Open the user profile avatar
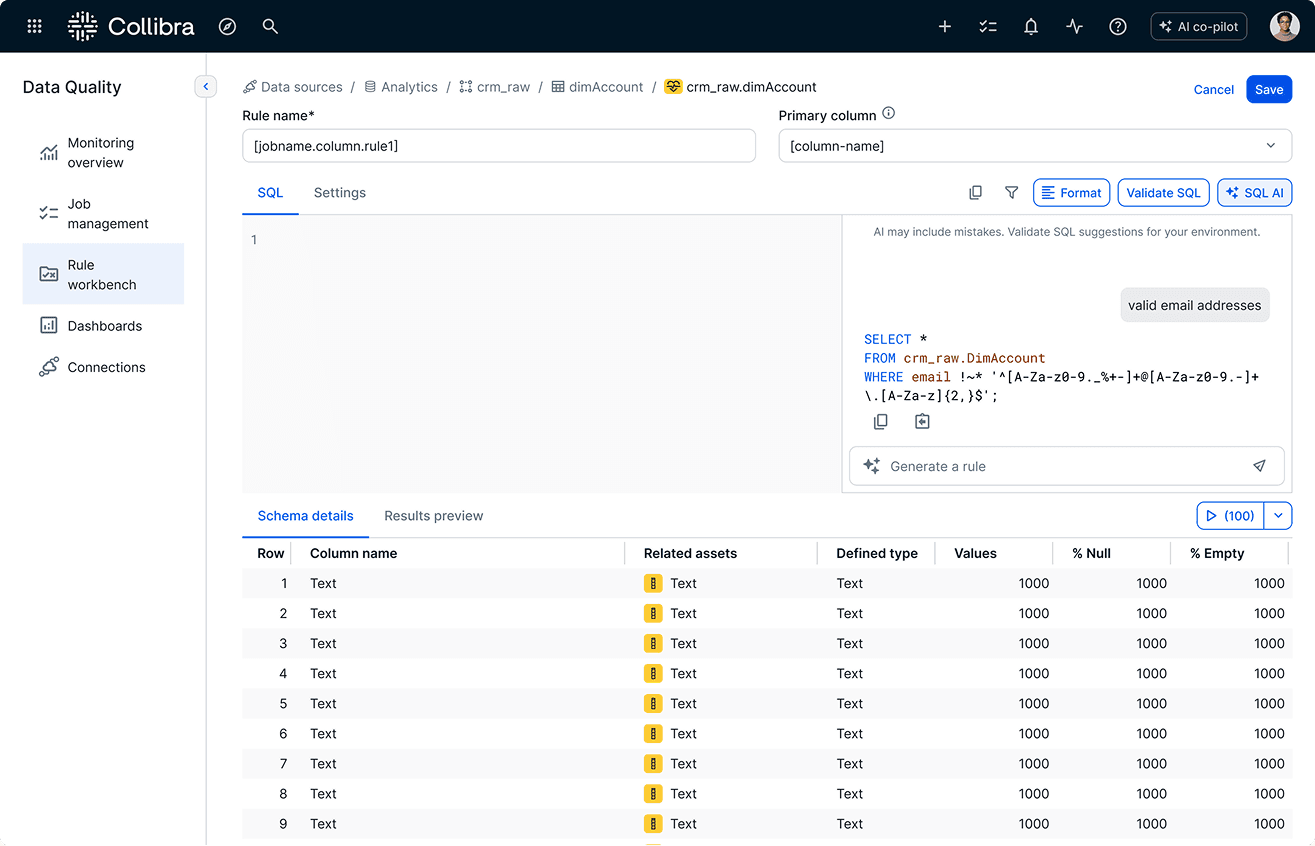This screenshot has width=1315, height=846. [x=1285, y=27]
